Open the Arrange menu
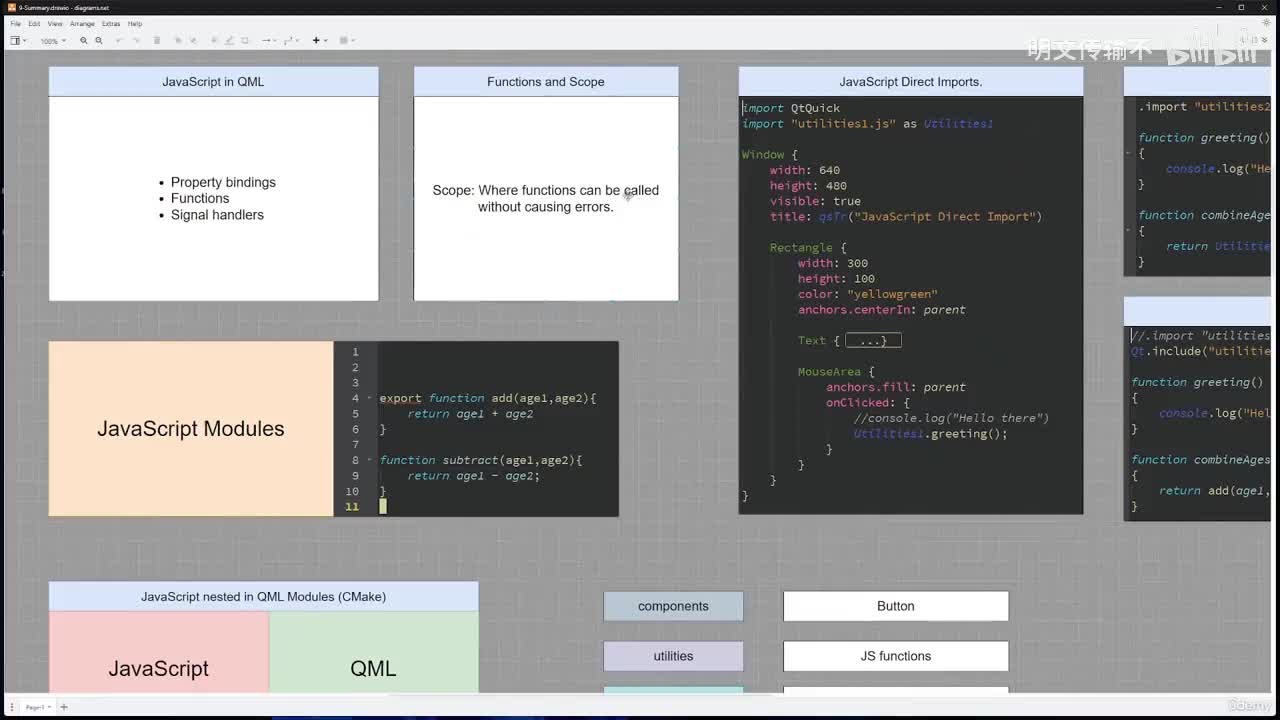Image resolution: width=1280 pixels, height=720 pixels. tap(82, 23)
